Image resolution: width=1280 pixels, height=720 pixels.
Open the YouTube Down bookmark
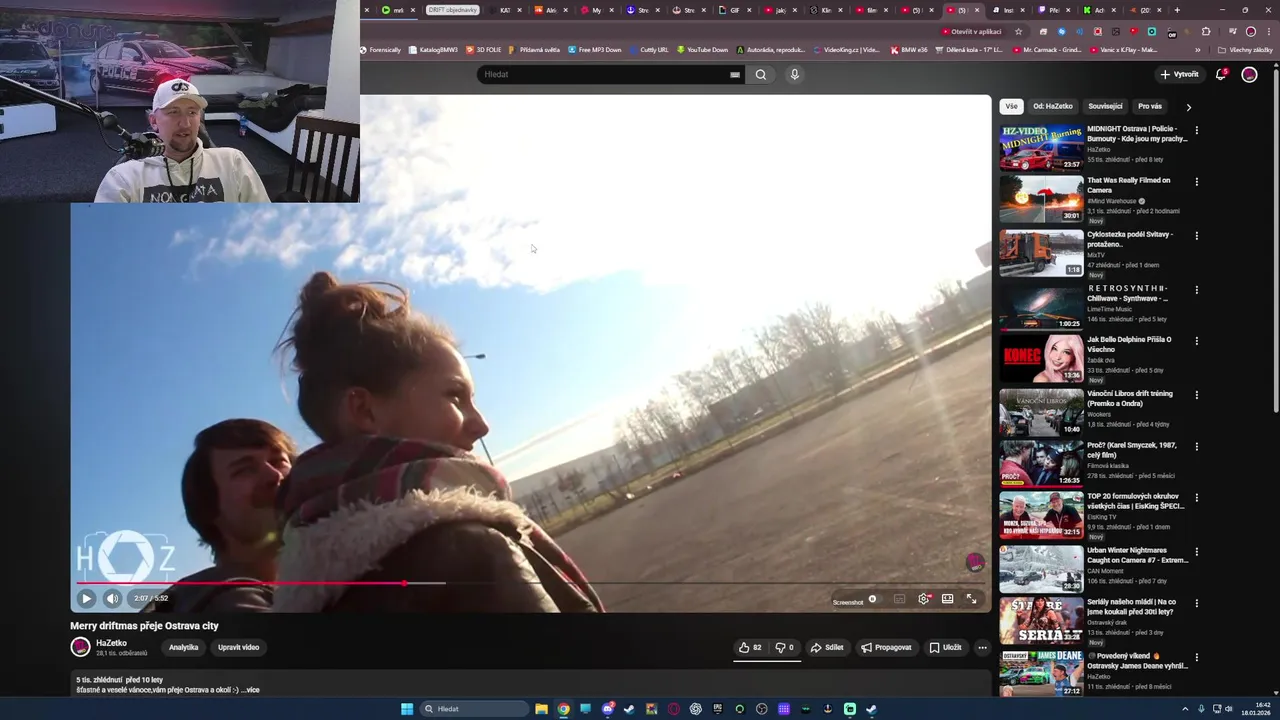pyautogui.click(x=702, y=50)
